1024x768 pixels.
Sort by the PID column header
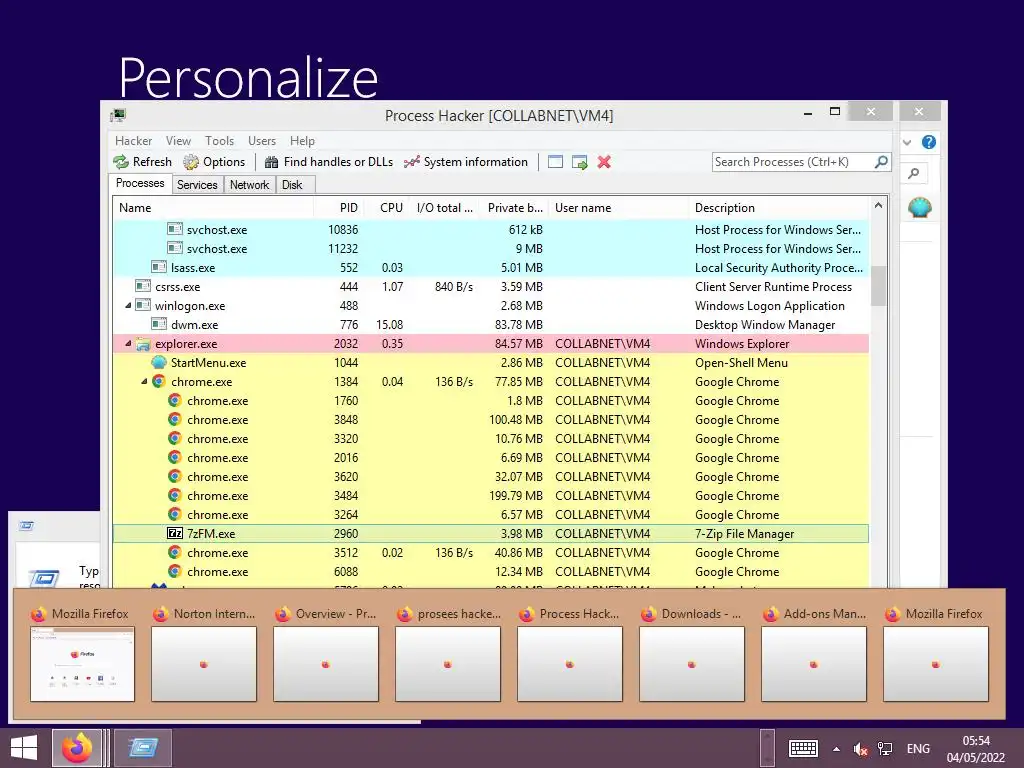tap(339, 208)
